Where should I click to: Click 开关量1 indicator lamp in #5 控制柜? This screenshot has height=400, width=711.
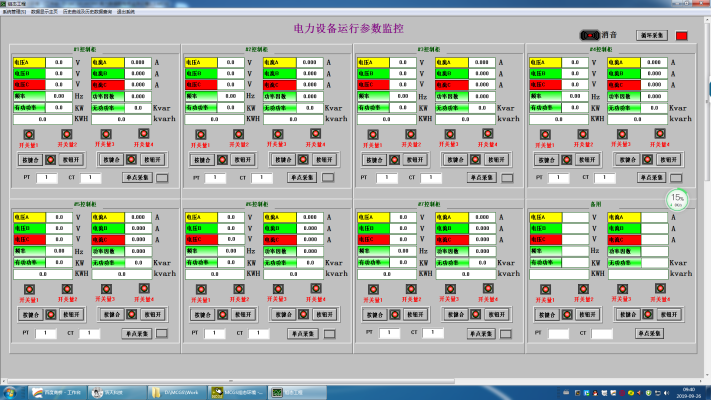tap(29, 288)
